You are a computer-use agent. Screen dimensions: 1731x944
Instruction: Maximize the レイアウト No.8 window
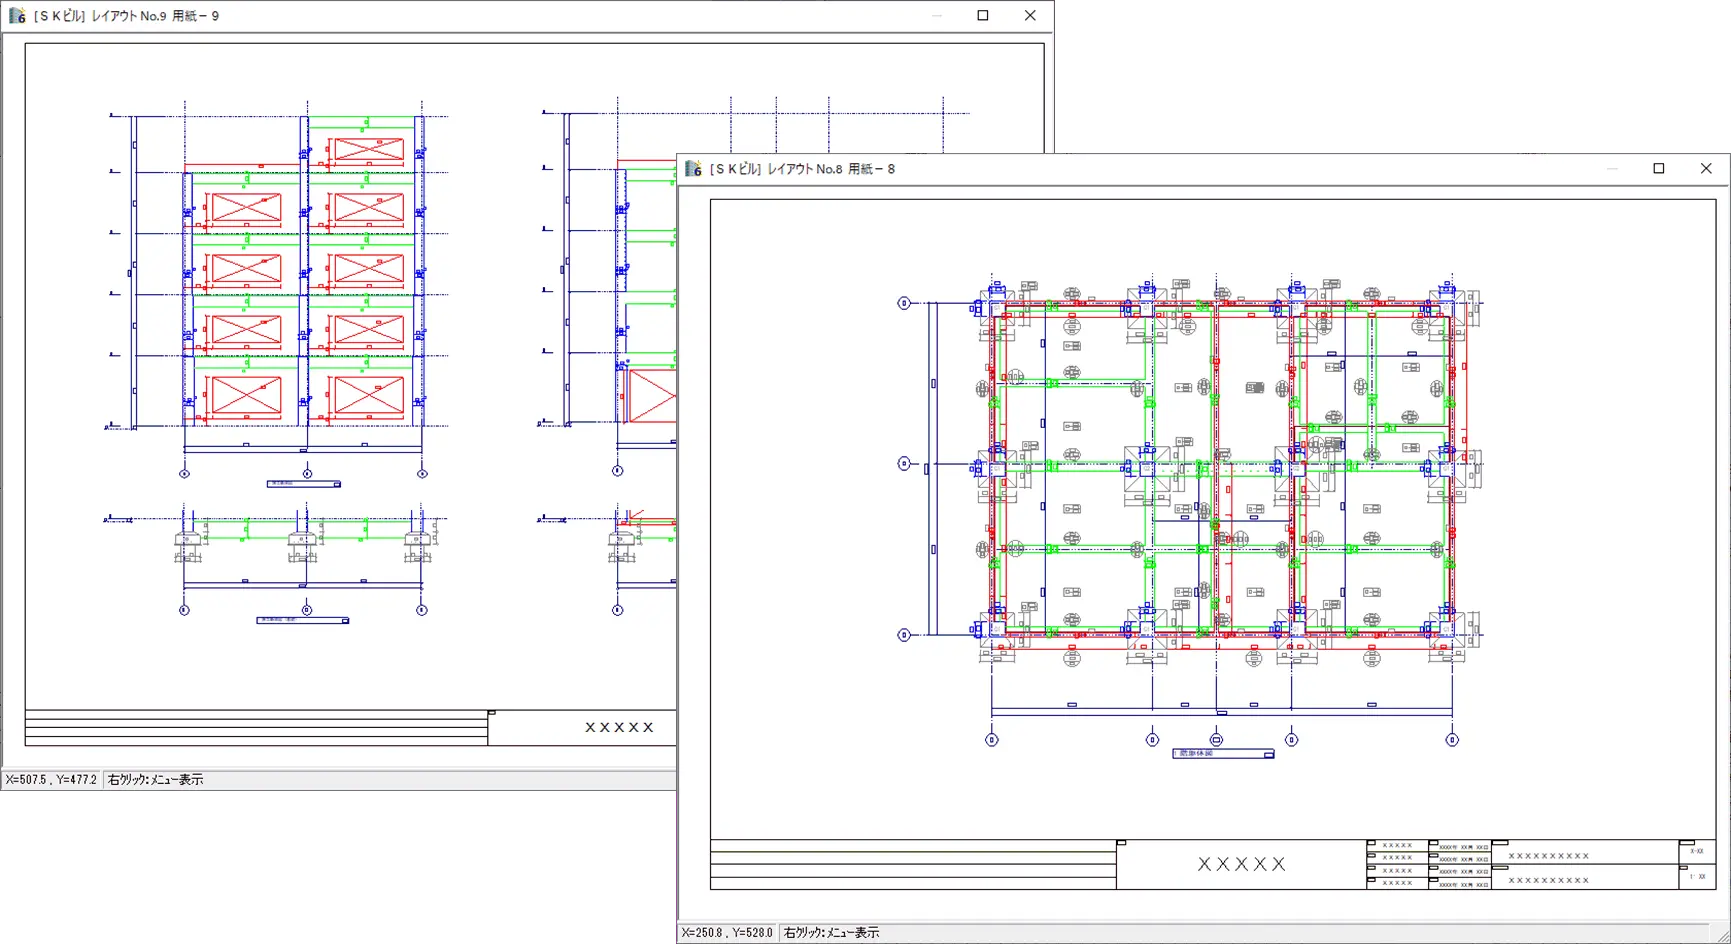pyautogui.click(x=1659, y=169)
